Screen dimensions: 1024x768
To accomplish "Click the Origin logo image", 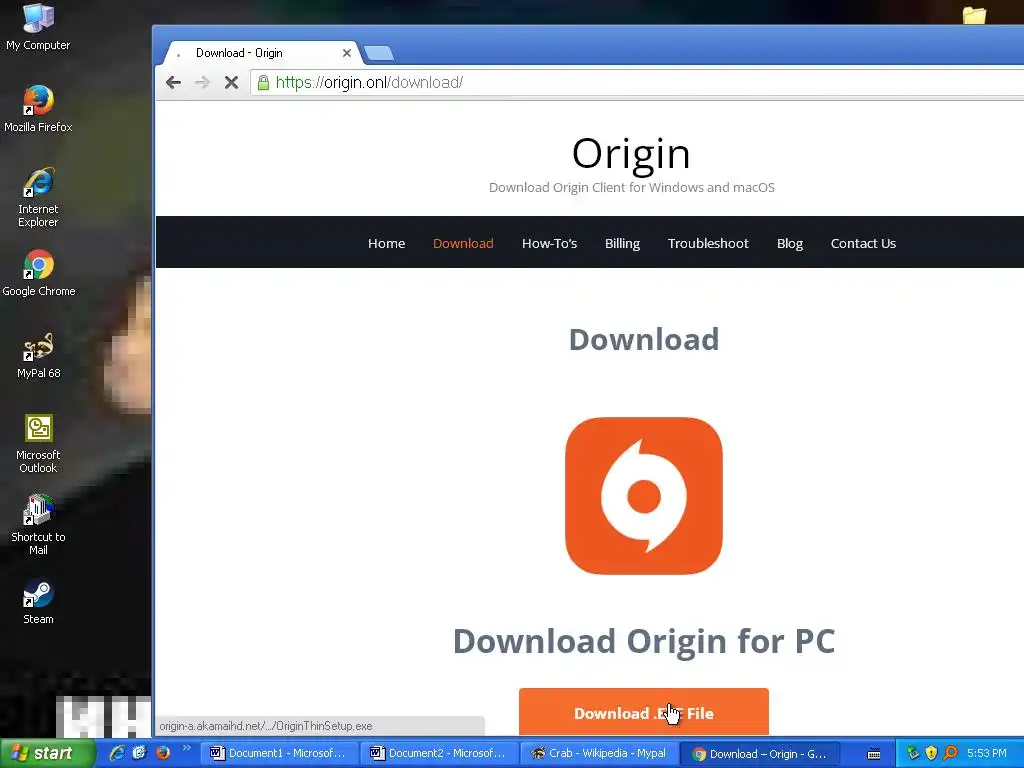I will pyautogui.click(x=644, y=496).
